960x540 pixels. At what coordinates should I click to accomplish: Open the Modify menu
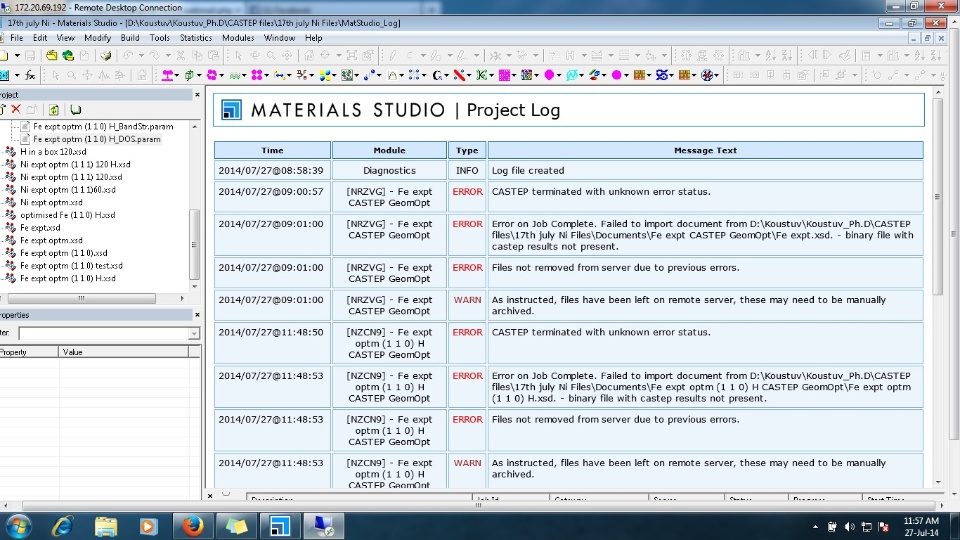click(97, 38)
